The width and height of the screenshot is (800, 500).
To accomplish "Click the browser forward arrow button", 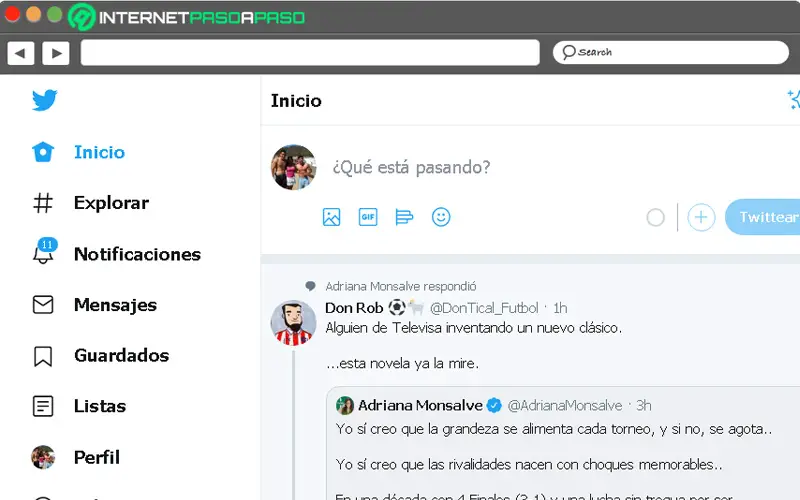I will (56, 53).
